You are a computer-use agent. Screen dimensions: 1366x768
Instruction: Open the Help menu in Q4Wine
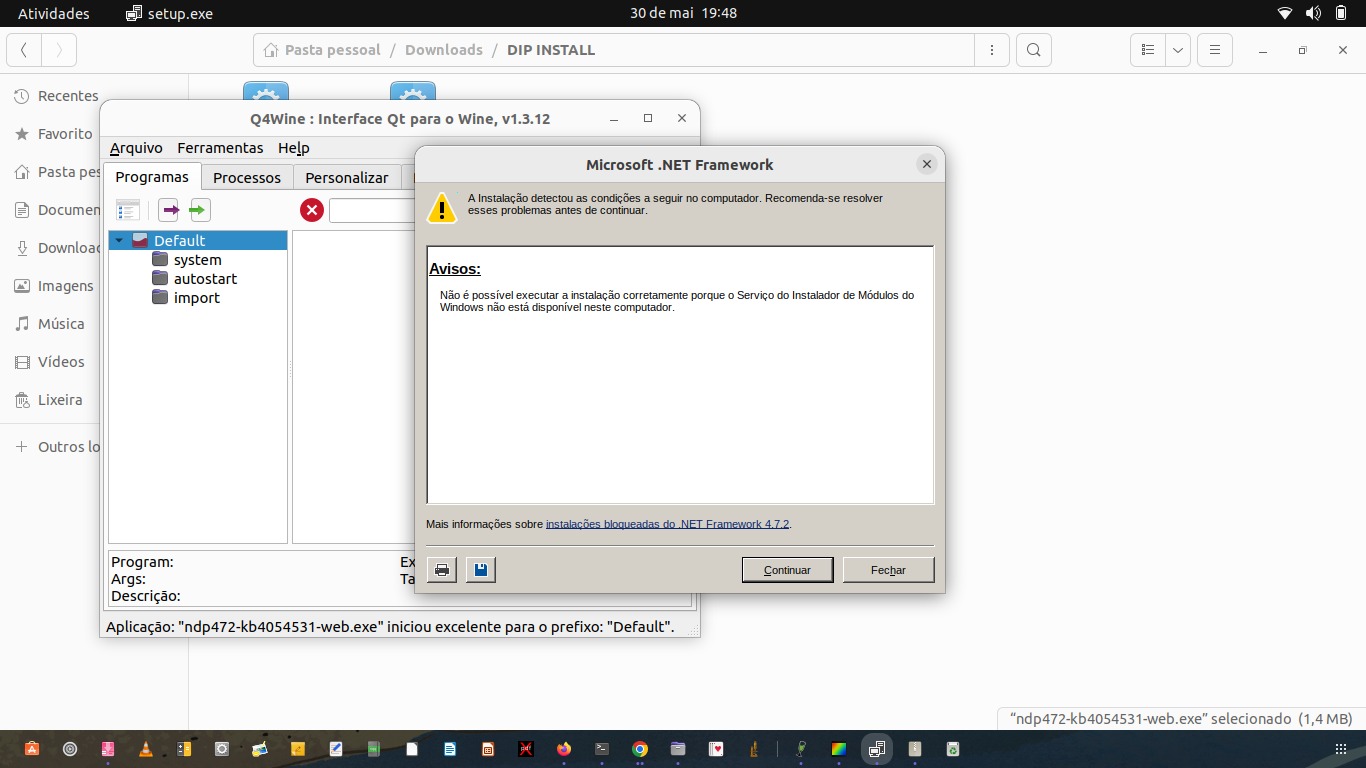294,148
